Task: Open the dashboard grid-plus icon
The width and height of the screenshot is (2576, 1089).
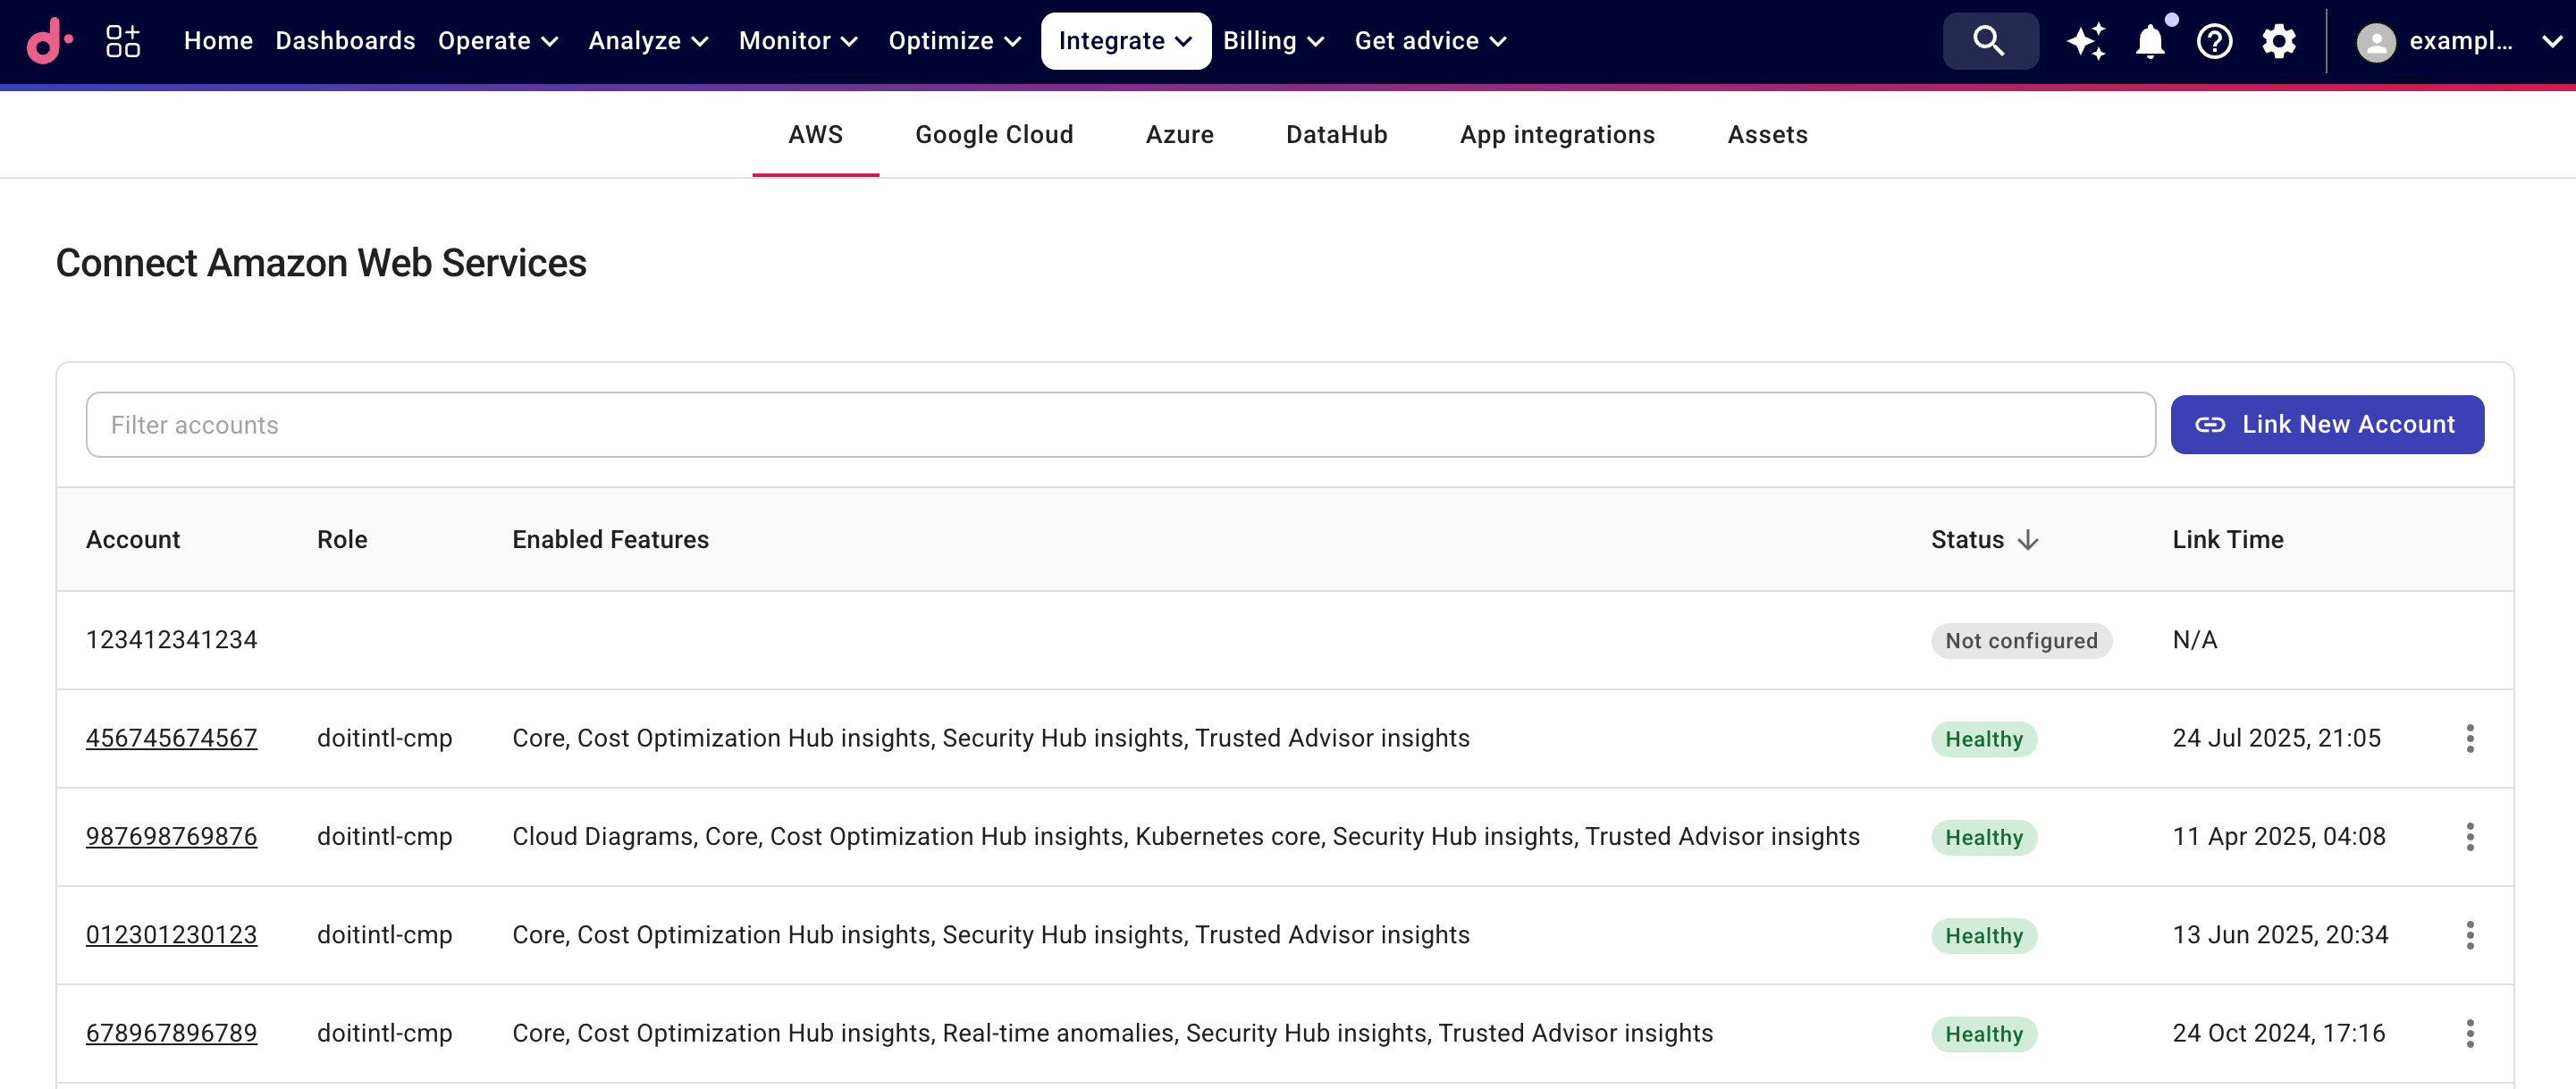Action: point(122,41)
